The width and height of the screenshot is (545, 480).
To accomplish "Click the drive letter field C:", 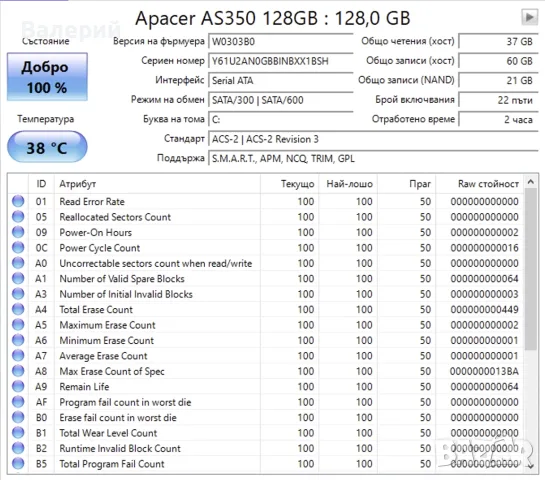I will (x=281, y=120).
